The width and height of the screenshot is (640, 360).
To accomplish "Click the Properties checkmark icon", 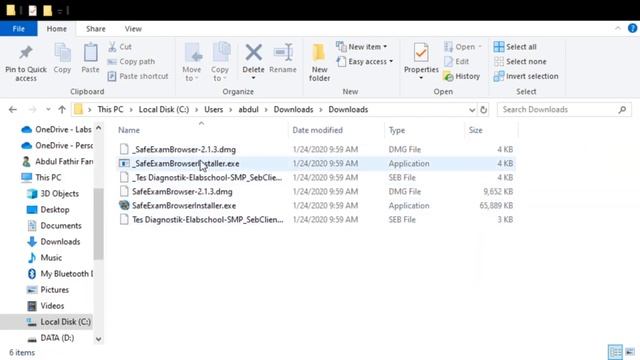I will click(421, 52).
